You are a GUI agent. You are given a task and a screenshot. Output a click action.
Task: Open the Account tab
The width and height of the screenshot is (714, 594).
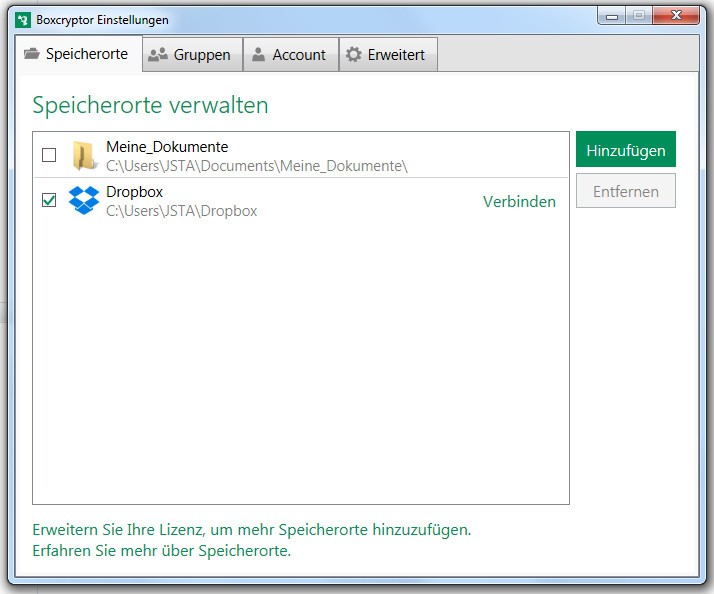click(291, 55)
